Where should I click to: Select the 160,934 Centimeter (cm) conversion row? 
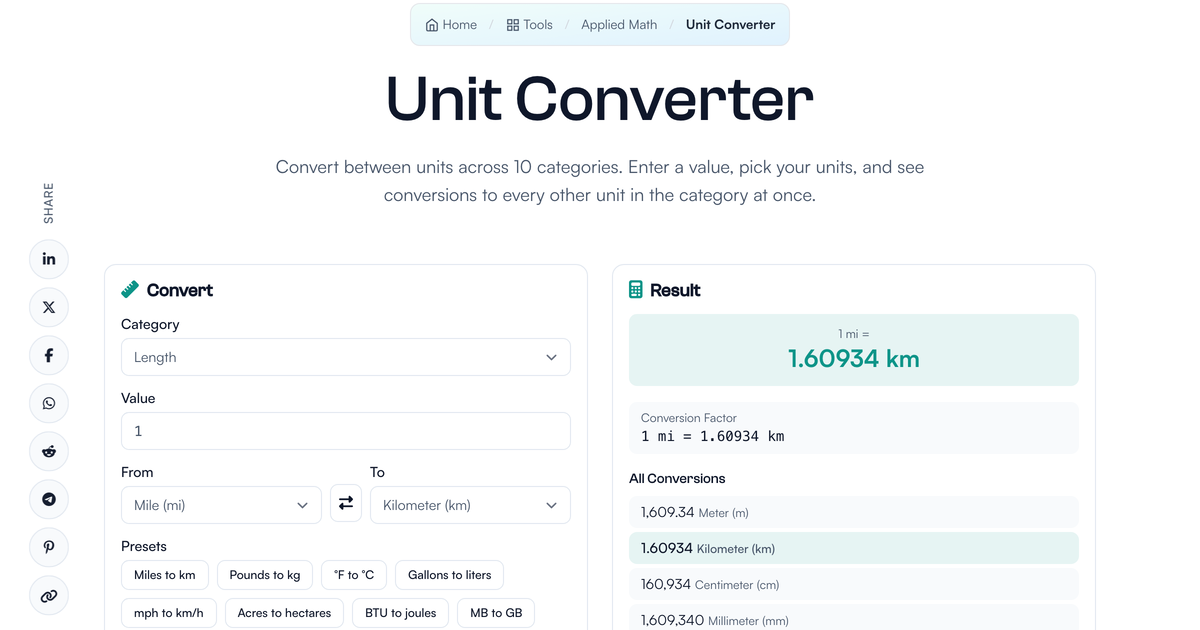854,584
